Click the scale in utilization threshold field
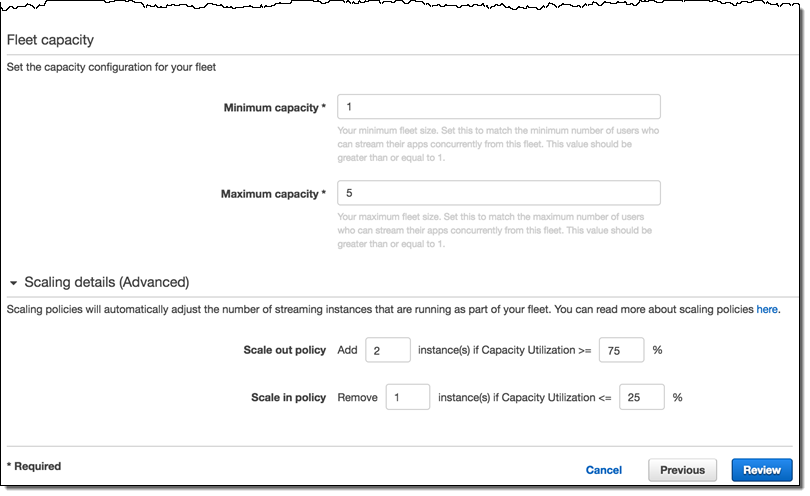 tap(641, 397)
